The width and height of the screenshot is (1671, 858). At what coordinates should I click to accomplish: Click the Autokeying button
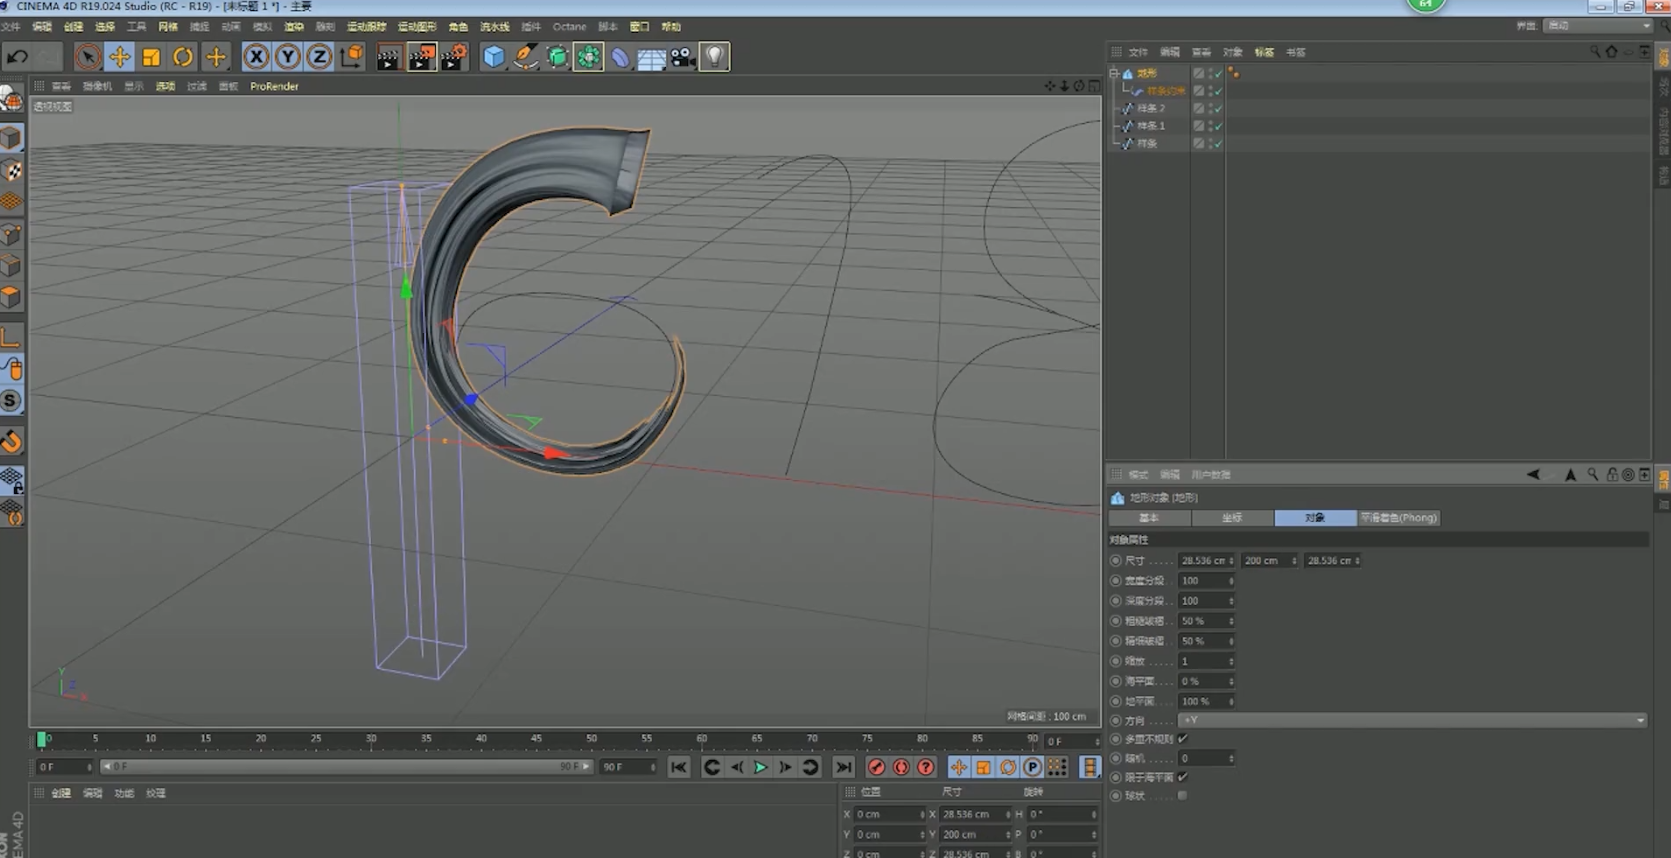[x=901, y=767]
